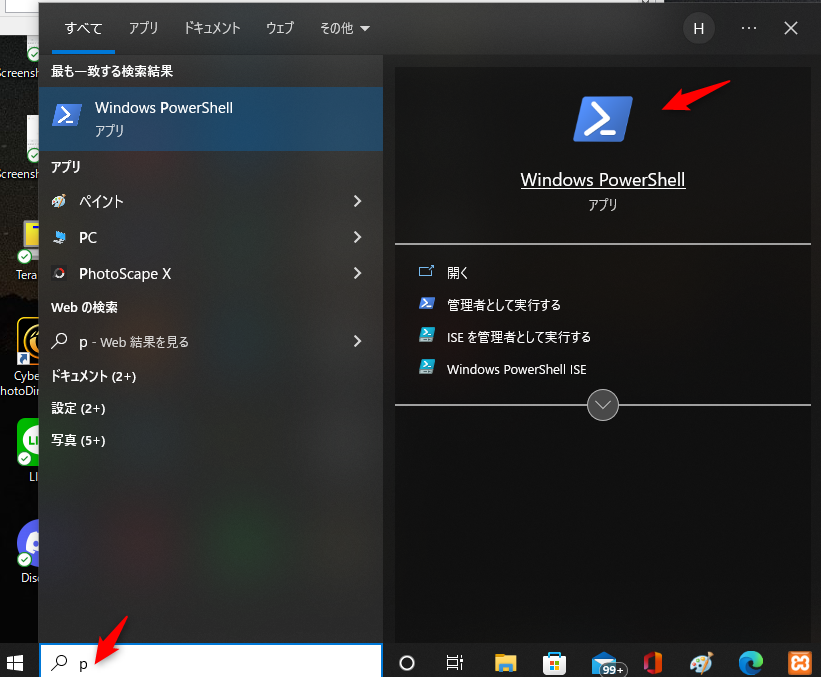Viewport: 821px width, 677px height.
Task: Switch to the アプリ tab
Action: [143, 28]
